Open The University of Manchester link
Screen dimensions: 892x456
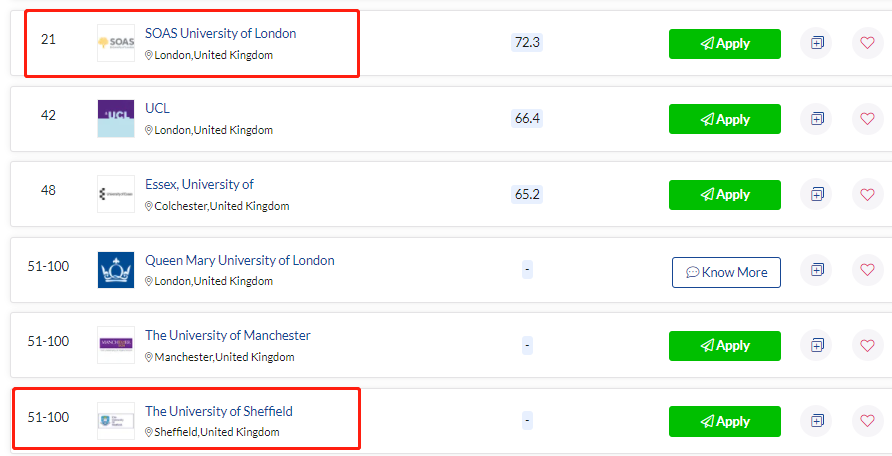coord(228,335)
